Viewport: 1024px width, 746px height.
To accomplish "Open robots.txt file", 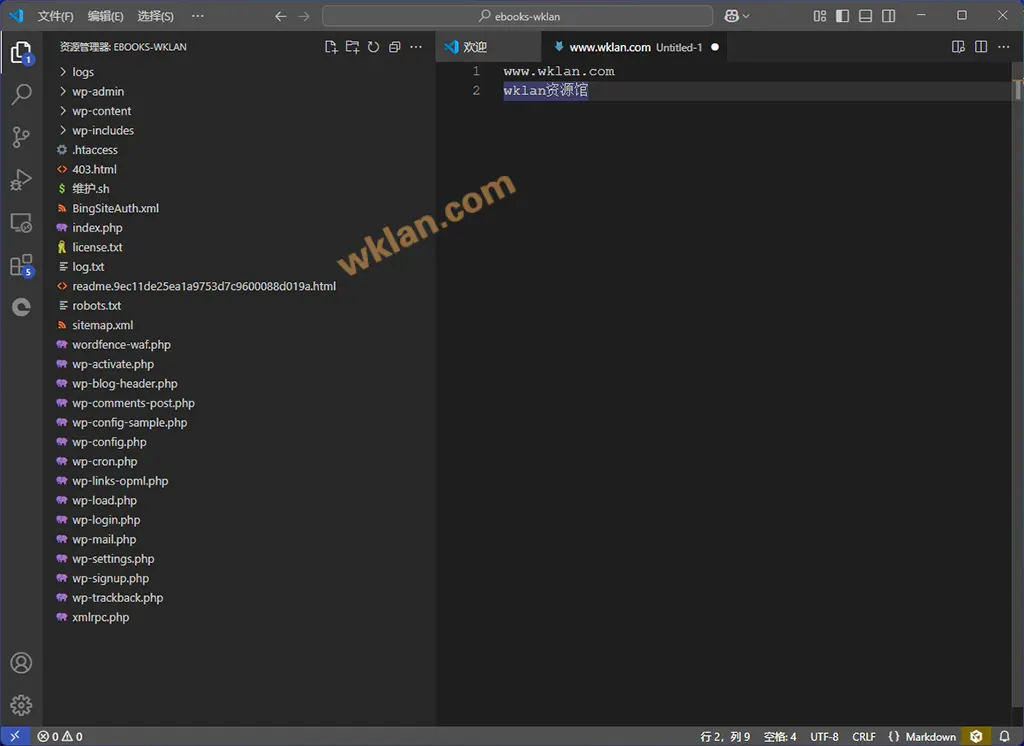I will pyautogui.click(x=239, y=306).
